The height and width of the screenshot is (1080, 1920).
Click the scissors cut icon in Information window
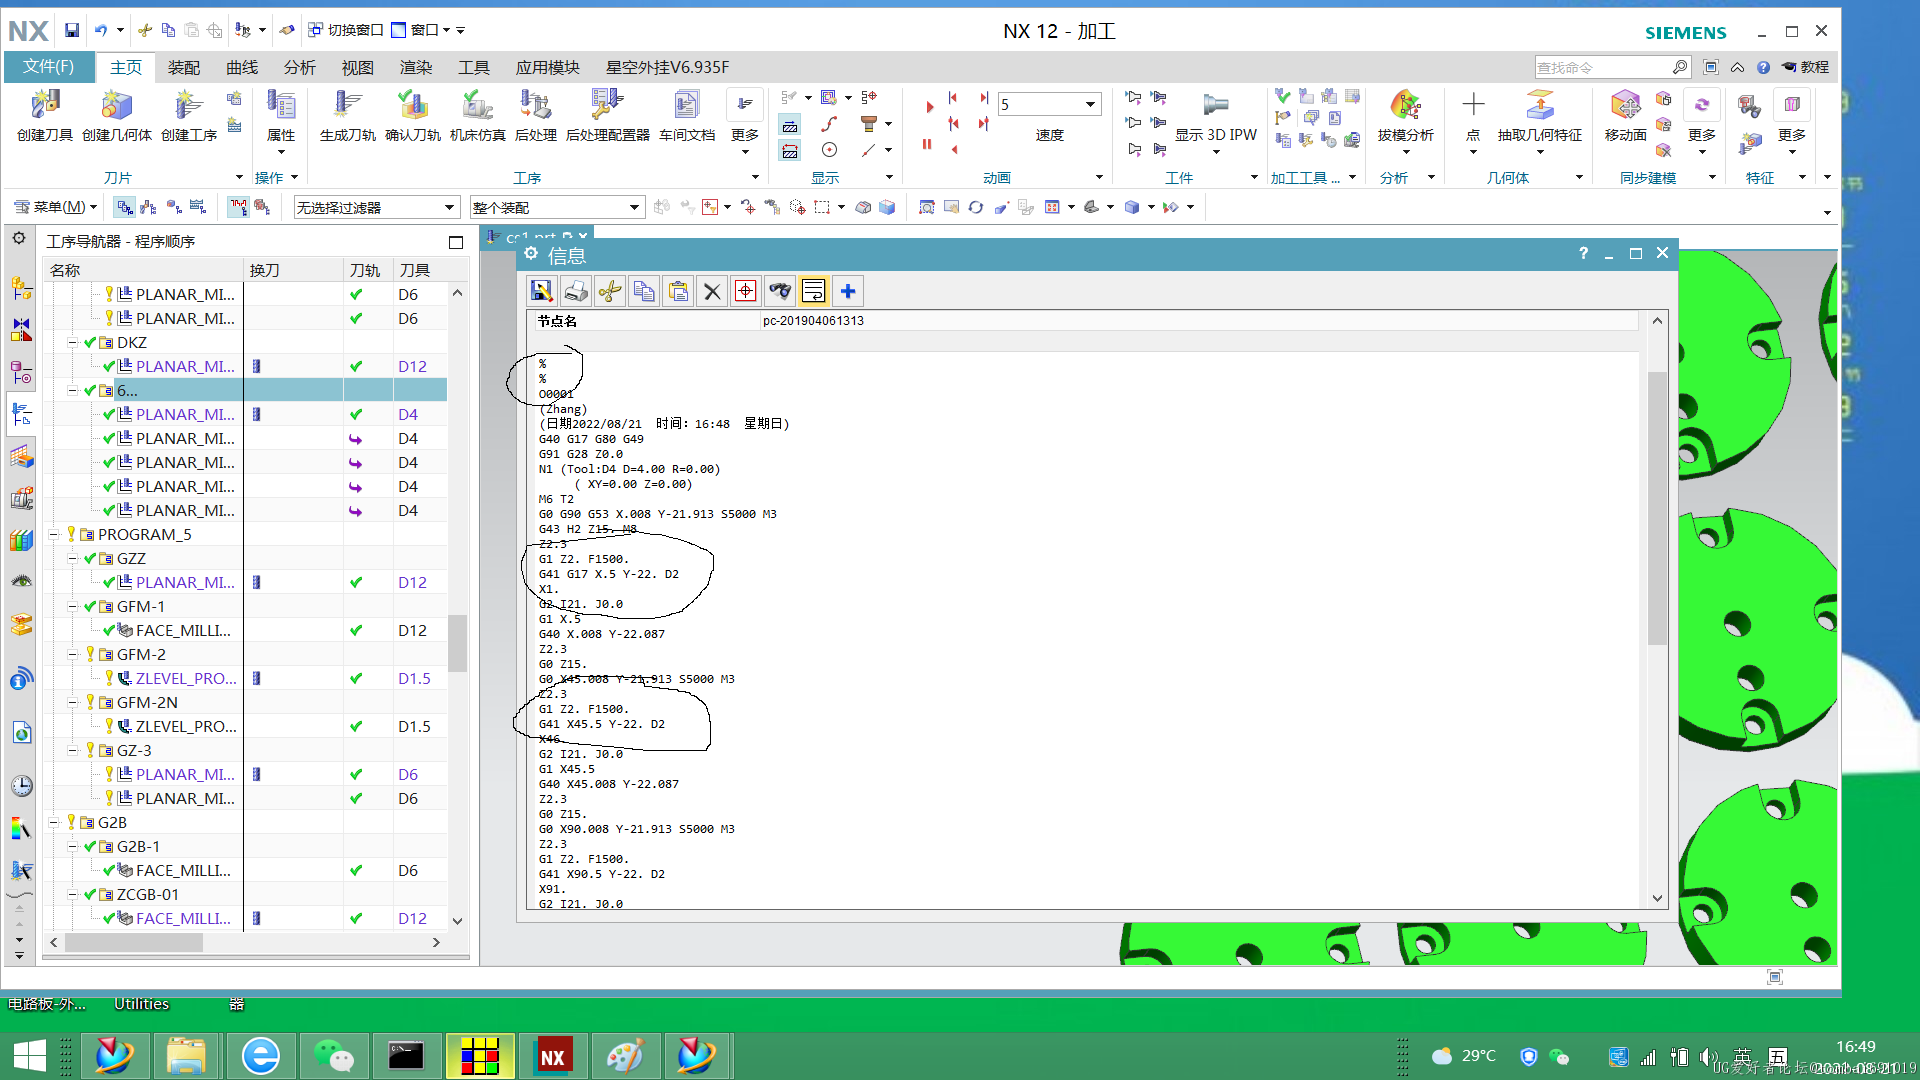(610, 291)
